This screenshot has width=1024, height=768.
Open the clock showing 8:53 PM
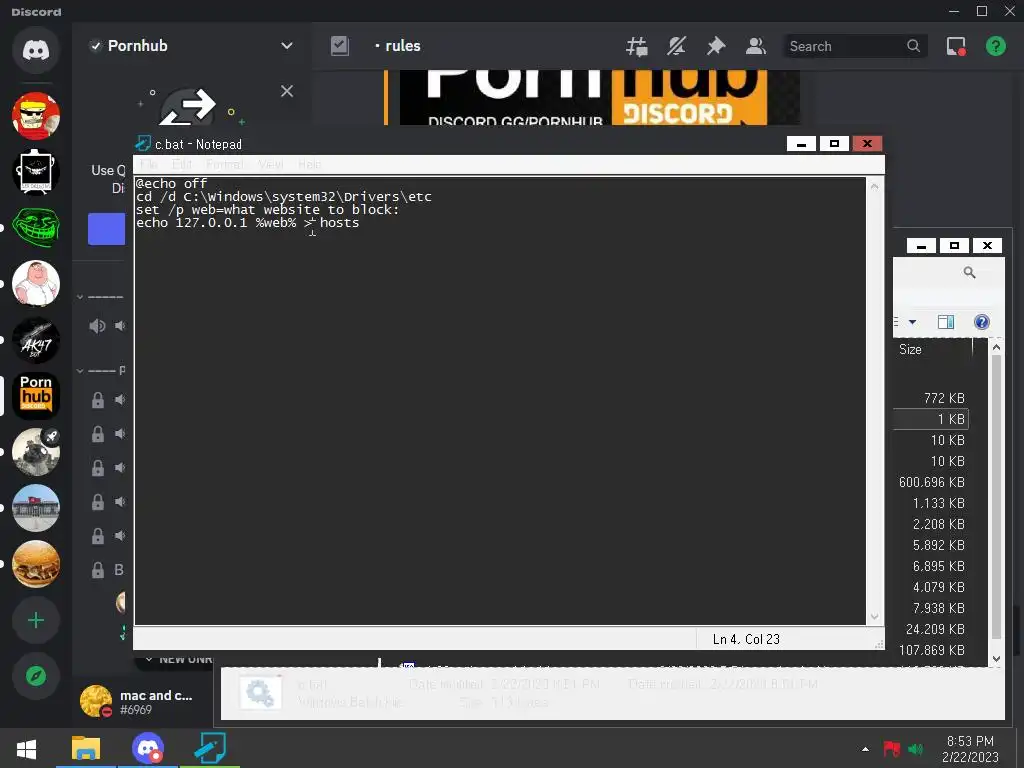pyautogui.click(x=970, y=749)
